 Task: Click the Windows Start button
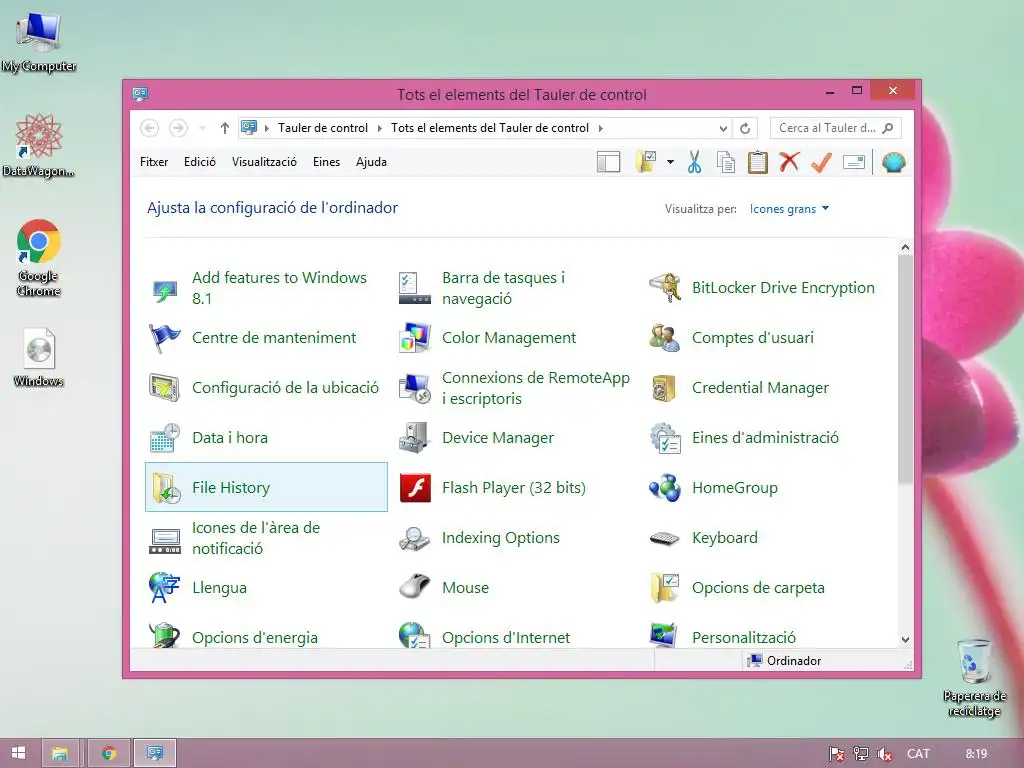point(18,753)
